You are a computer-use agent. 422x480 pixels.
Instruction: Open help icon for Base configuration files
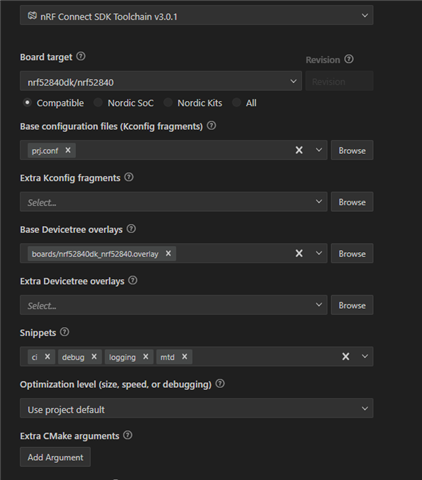tap(211, 126)
